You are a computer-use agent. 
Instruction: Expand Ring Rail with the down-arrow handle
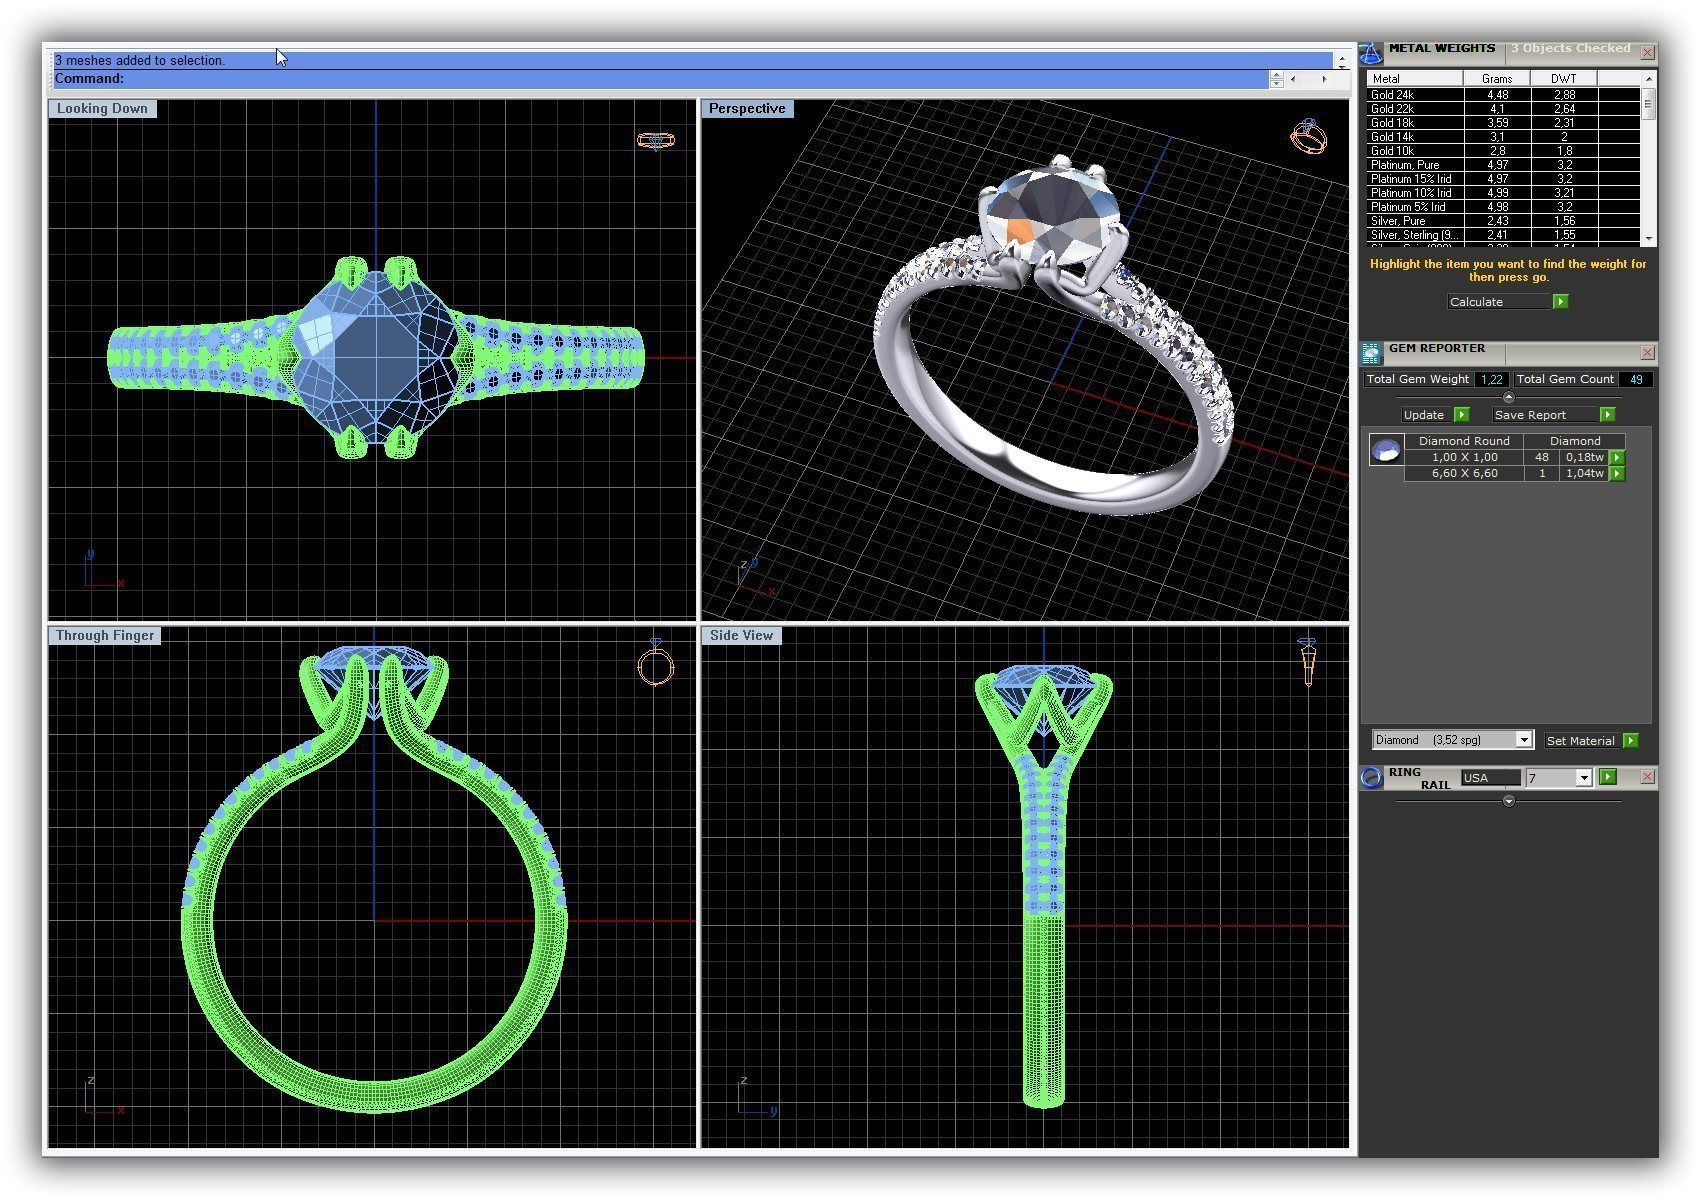click(1509, 801)
